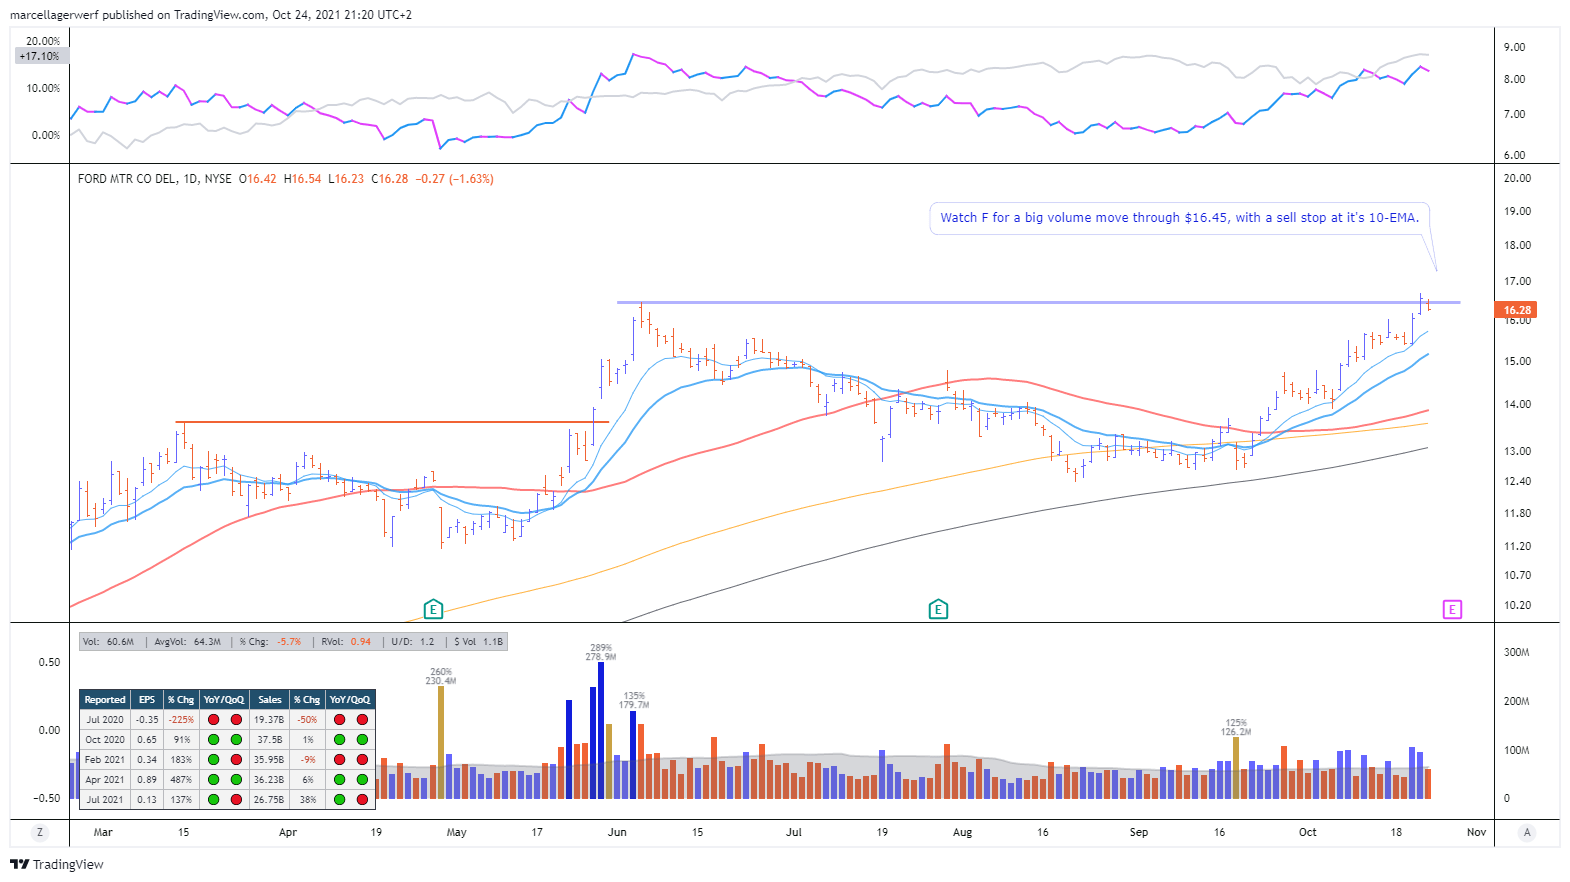This screenshot has width=1570, height=882.
Task: Click the magenta upcoming earnings E marker
Action: (1452, 609)
